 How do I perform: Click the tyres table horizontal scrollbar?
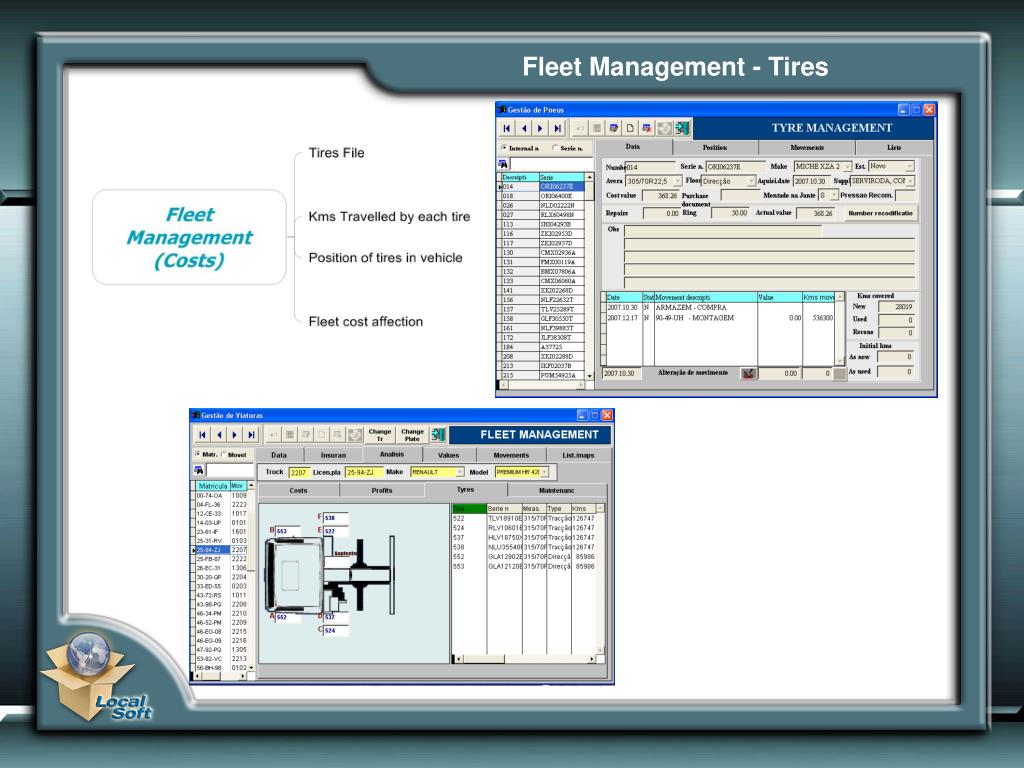pyautogui.click(x=526, y=660)
